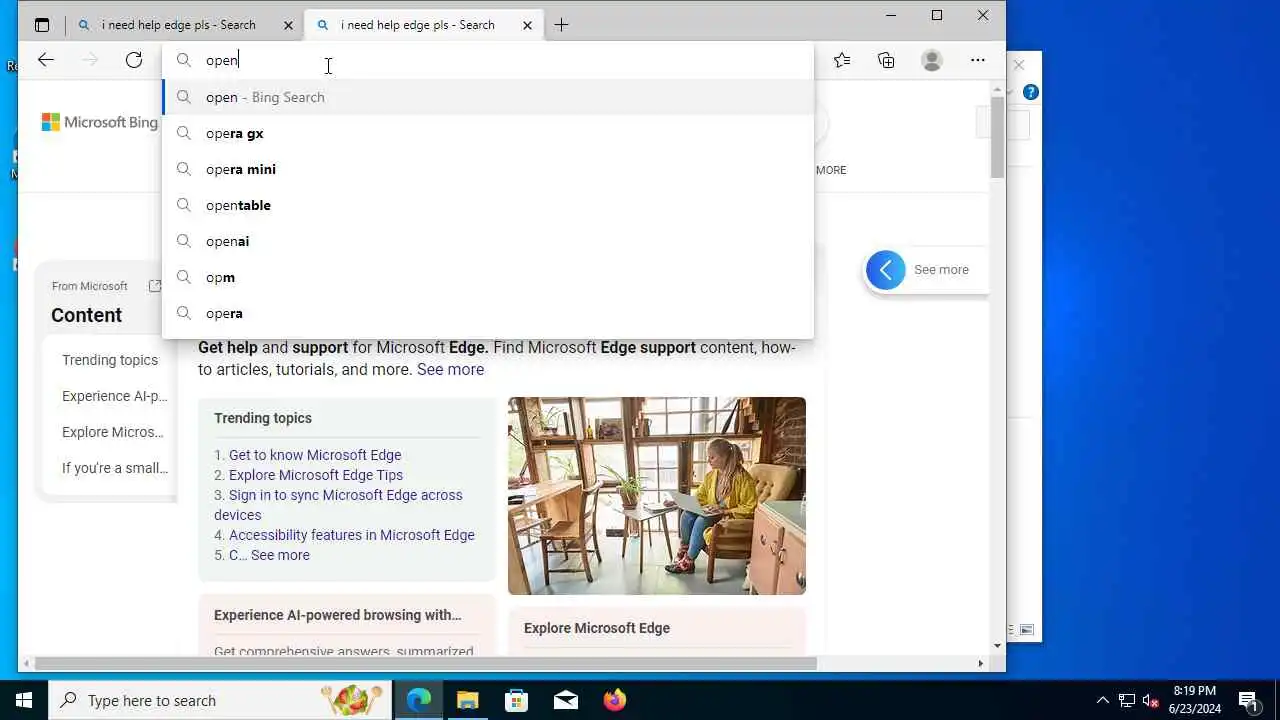This screenshot has width=1280, height=720.
Task: Open Firefox from taskbar
Action: pyautogui.click(x=615, y=700)
